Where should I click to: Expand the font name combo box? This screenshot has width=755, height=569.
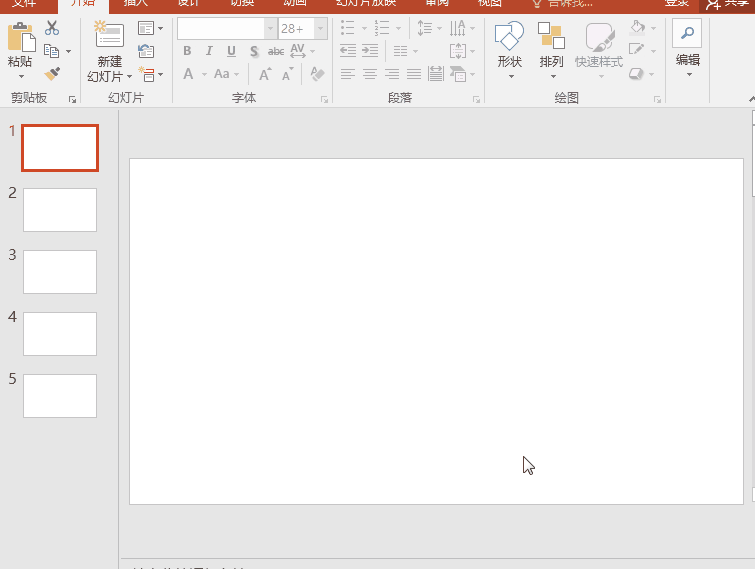pyautogui.click(x=269, y=29)
